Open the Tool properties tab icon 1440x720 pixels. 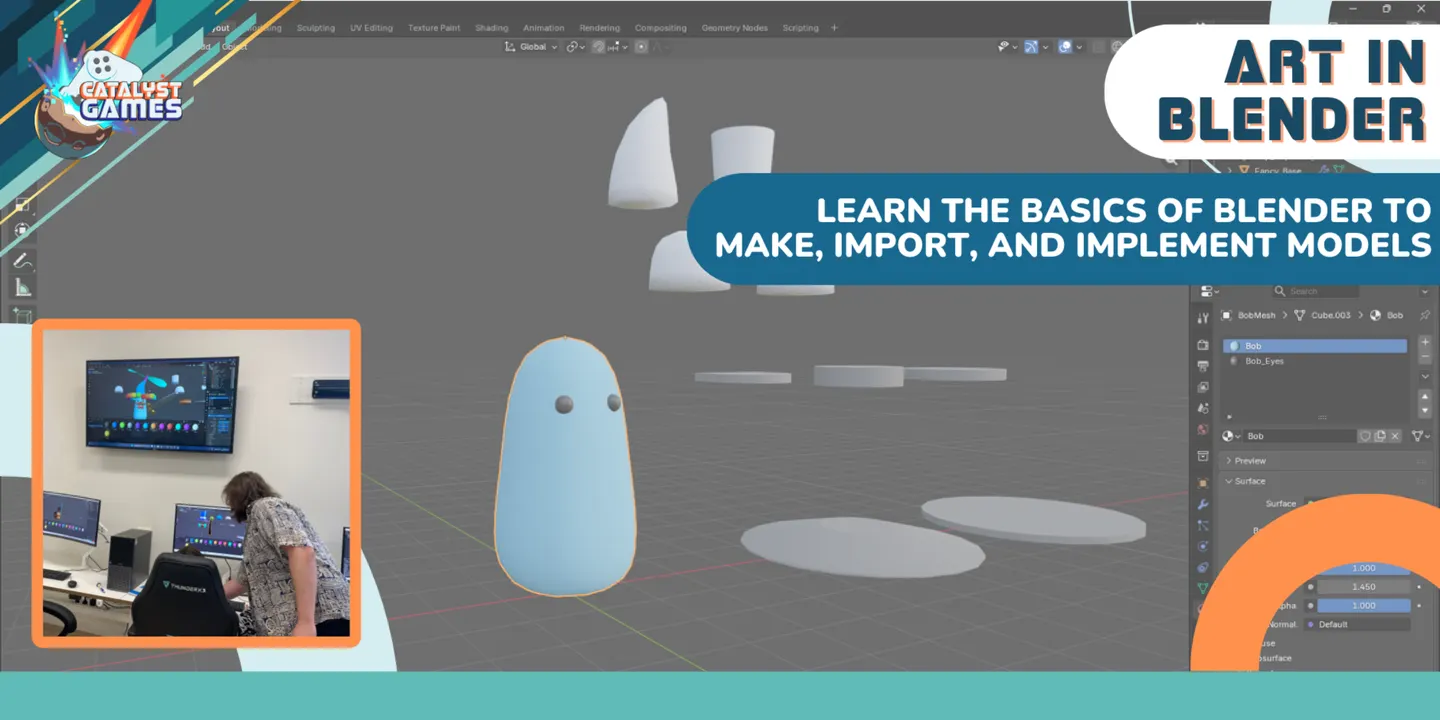coord(1203,318)
